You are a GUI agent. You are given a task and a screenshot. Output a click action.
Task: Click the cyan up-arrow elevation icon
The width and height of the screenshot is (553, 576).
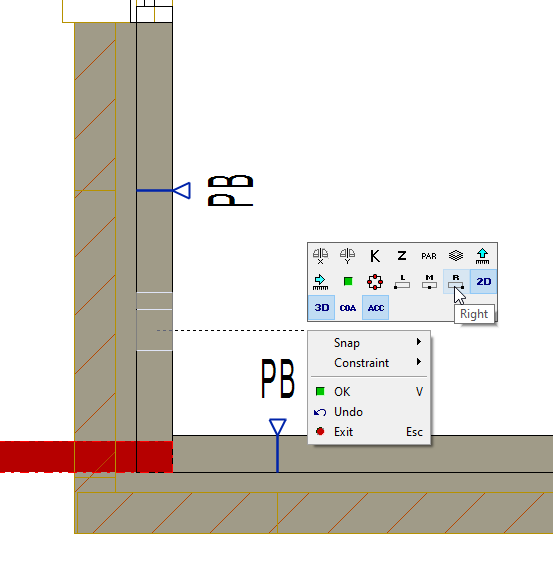[x=483, y=256]
